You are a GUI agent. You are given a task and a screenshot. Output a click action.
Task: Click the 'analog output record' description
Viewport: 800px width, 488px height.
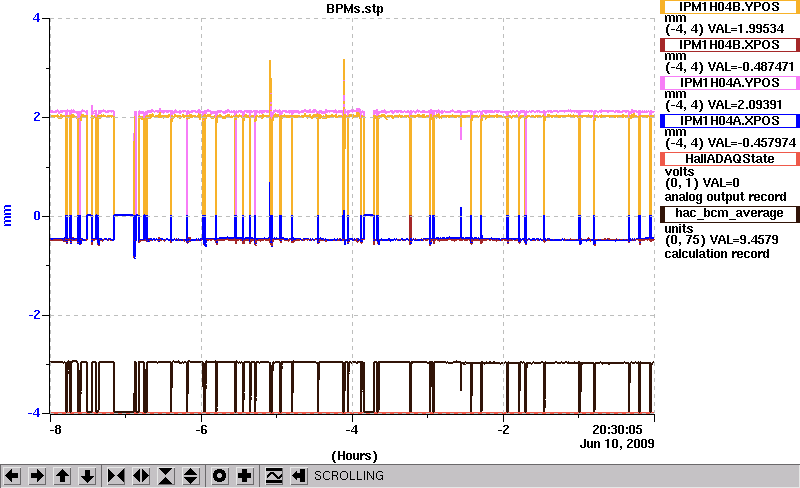(725, 197)
